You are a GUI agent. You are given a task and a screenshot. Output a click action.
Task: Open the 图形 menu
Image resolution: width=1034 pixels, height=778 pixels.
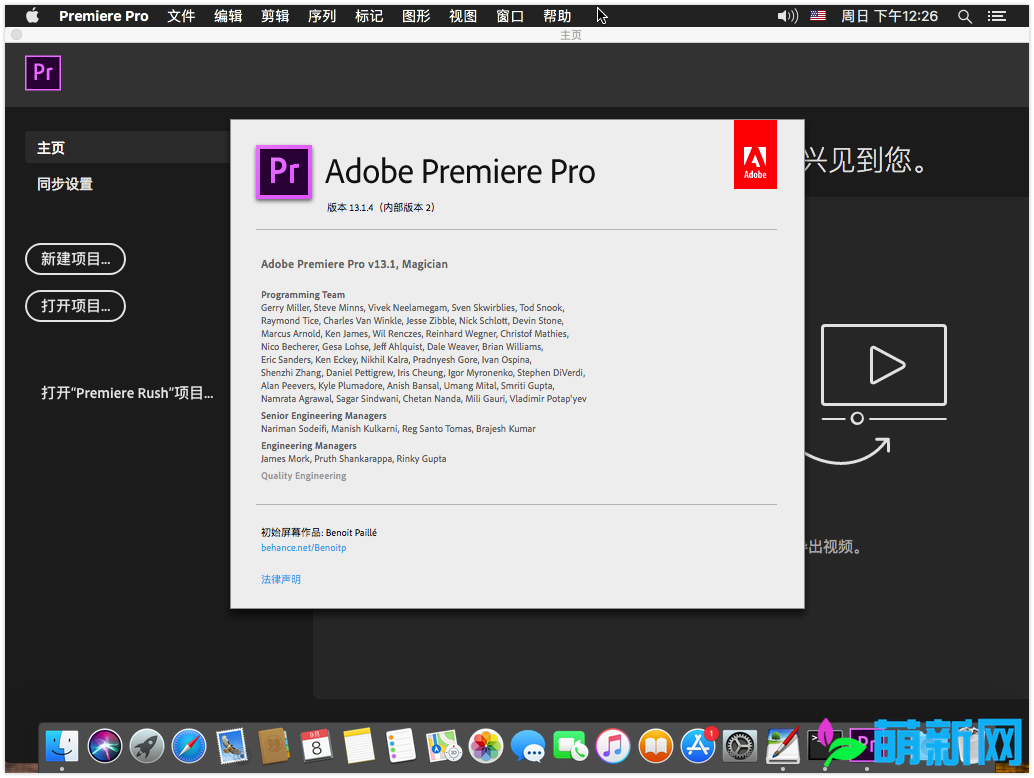416,16
